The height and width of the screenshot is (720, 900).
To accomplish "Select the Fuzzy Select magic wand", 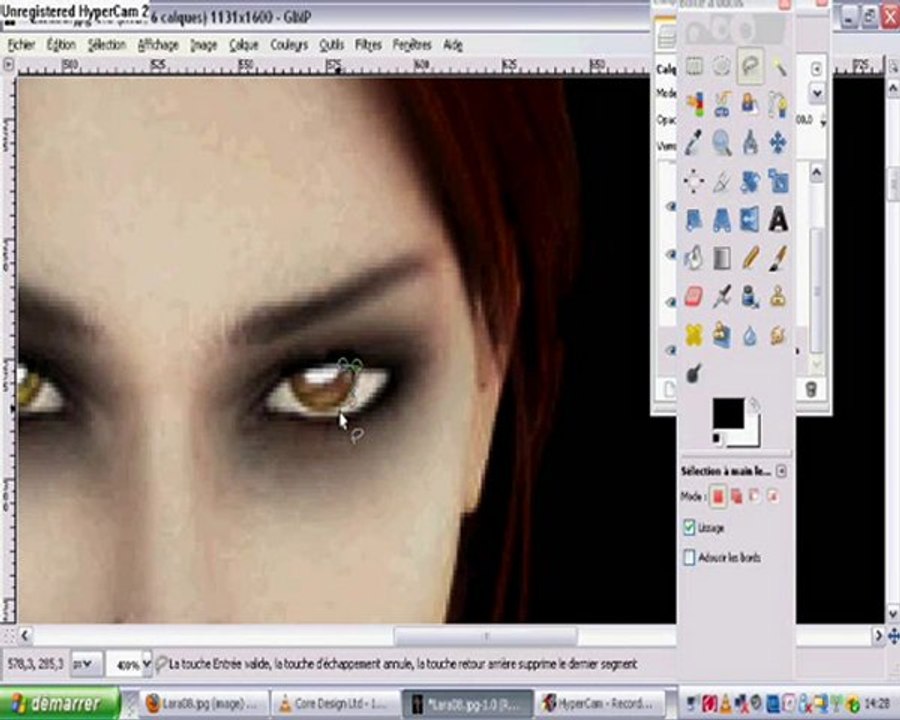I will (778, 68).
